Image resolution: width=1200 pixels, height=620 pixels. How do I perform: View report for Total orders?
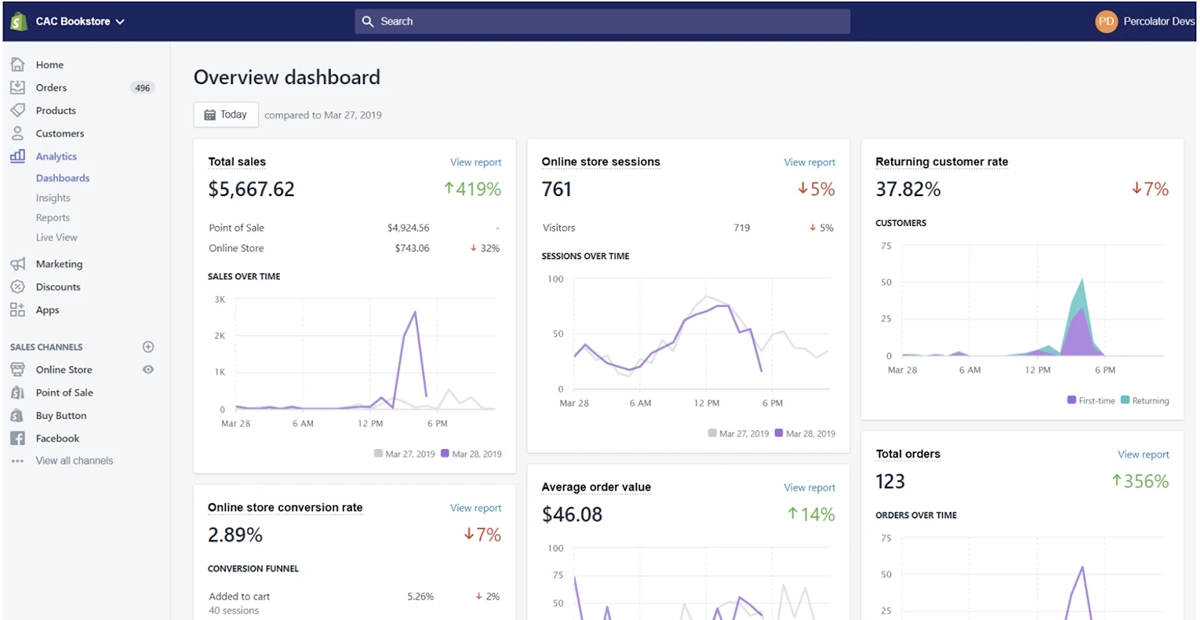point(1143,455)
